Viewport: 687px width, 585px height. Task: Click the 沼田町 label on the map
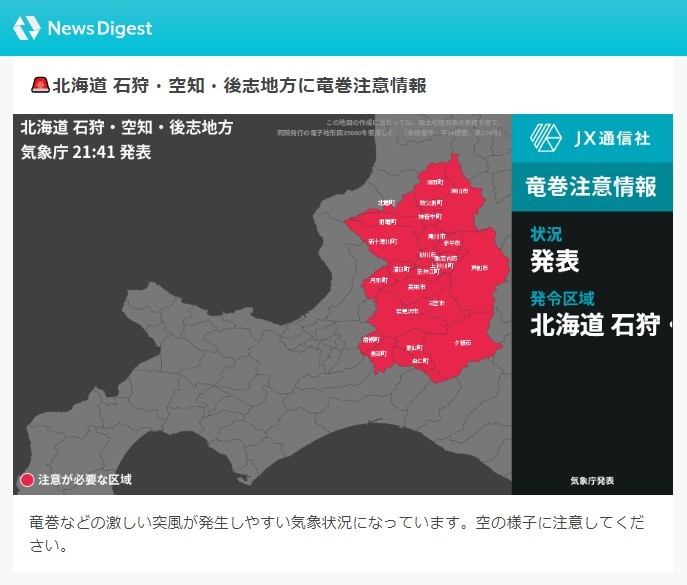pos(435,182)
